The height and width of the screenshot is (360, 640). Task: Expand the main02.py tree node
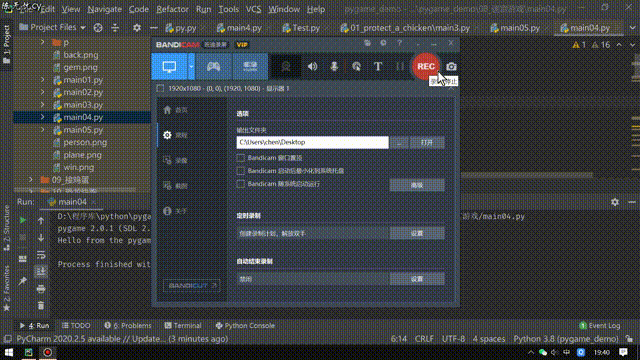[x=42, y=92]
